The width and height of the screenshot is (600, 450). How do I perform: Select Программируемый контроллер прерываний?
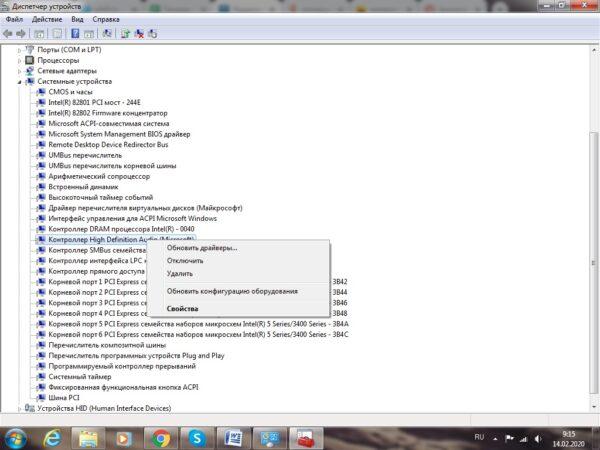pyautogui.click(x=122, y=366)
